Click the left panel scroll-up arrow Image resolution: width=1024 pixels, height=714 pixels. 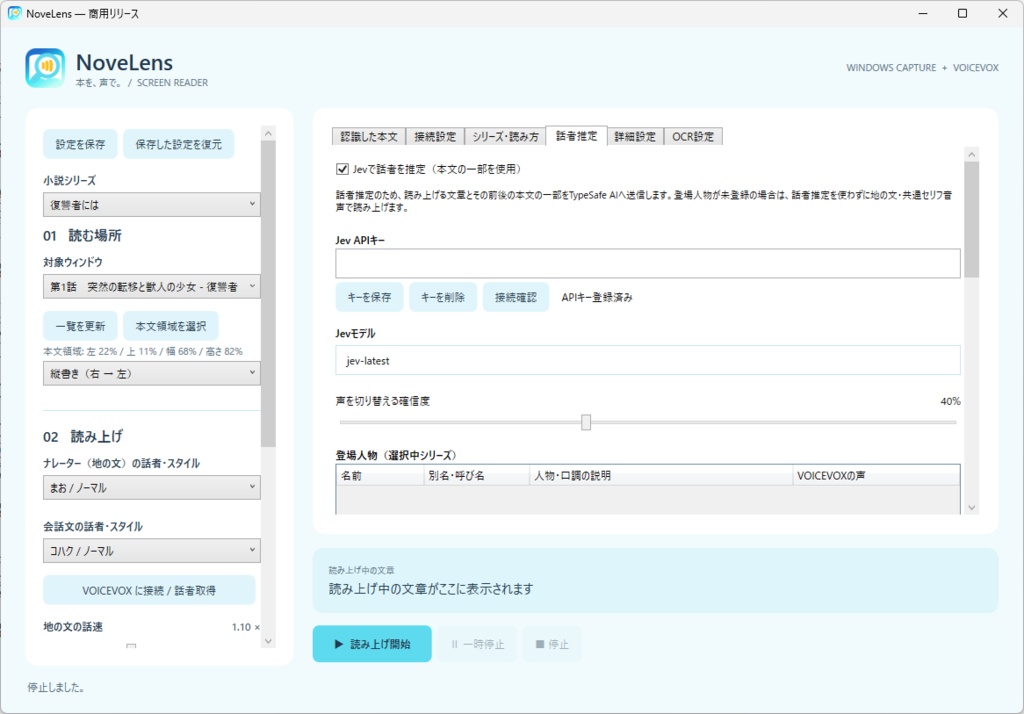[268, 133]
